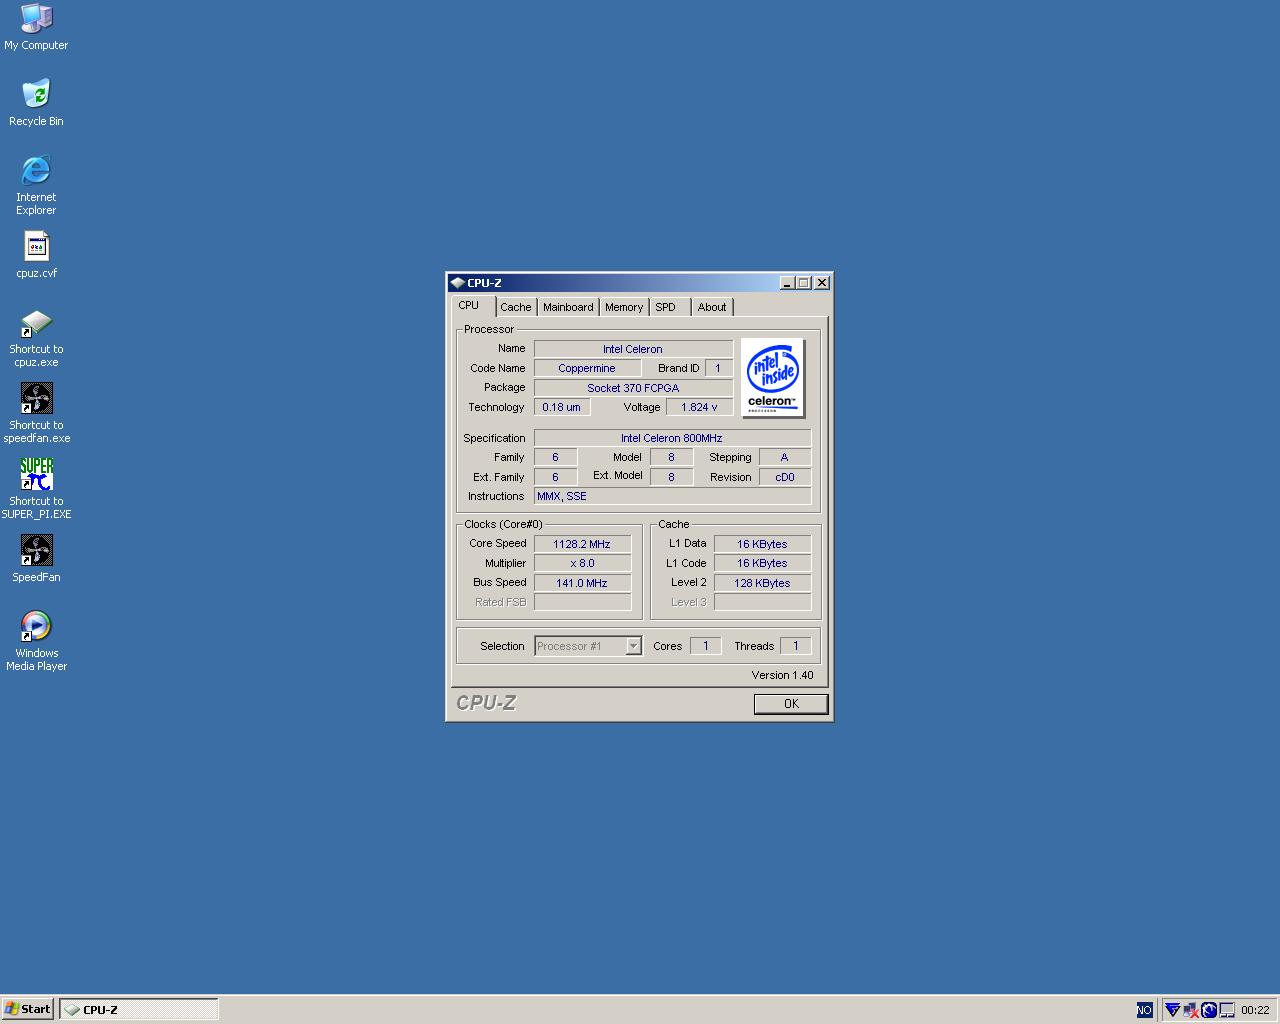Image resolution: width=1280 pixels, height=1024 pixels.
Task: Click the Core Speed value 1128.2 MHz
Action: coord(582,544)
